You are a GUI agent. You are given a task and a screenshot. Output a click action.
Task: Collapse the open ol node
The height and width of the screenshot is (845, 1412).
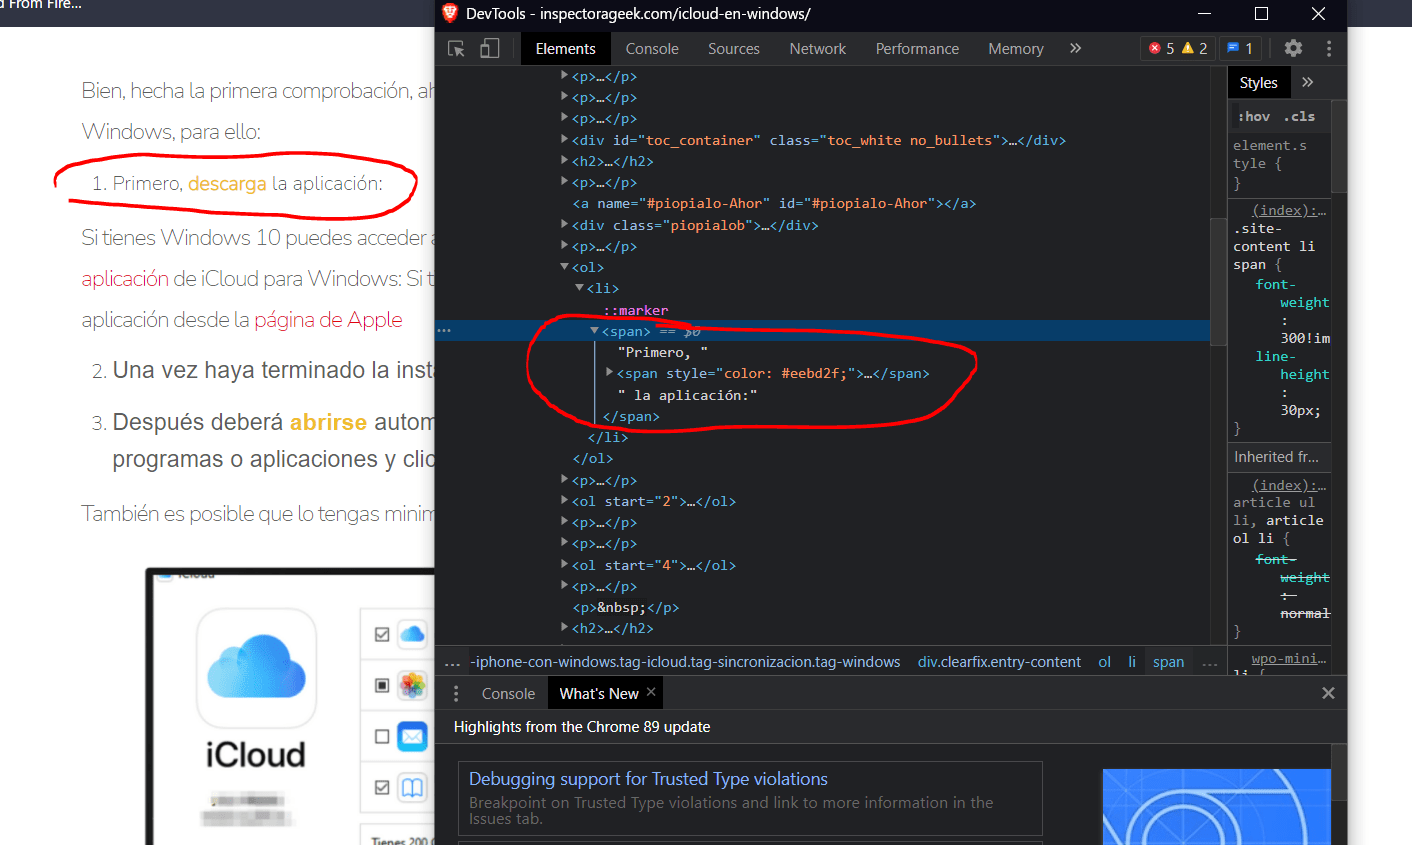[565, 267]
